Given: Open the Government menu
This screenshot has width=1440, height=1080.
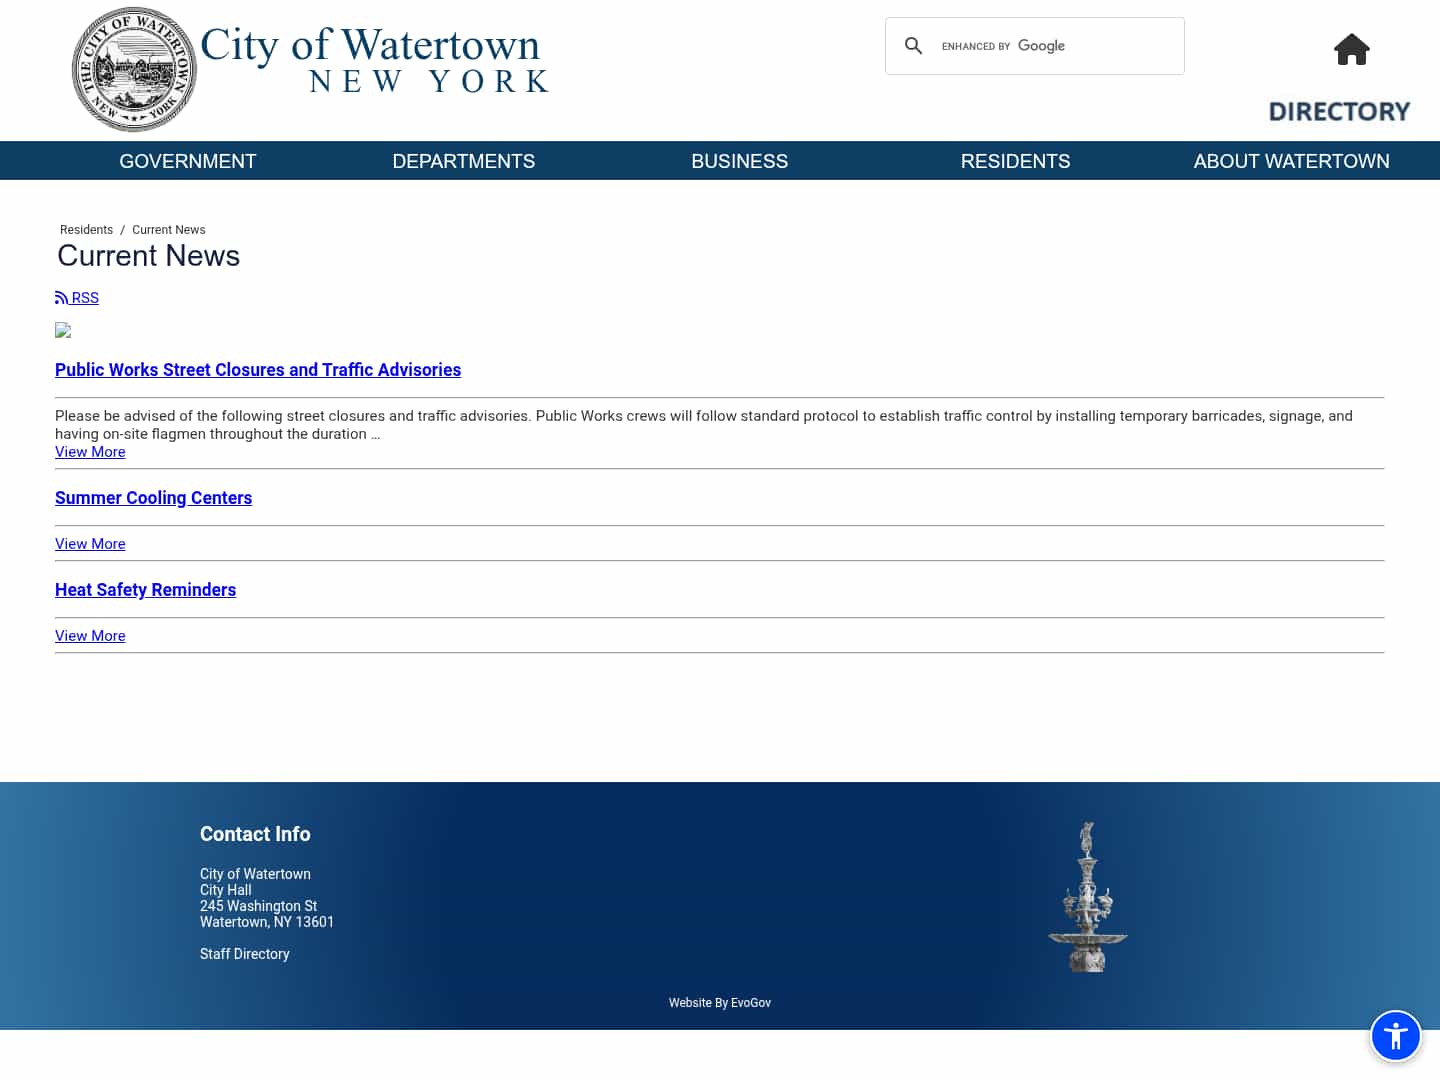Looking at the screenshot, I should click(188, 161).
